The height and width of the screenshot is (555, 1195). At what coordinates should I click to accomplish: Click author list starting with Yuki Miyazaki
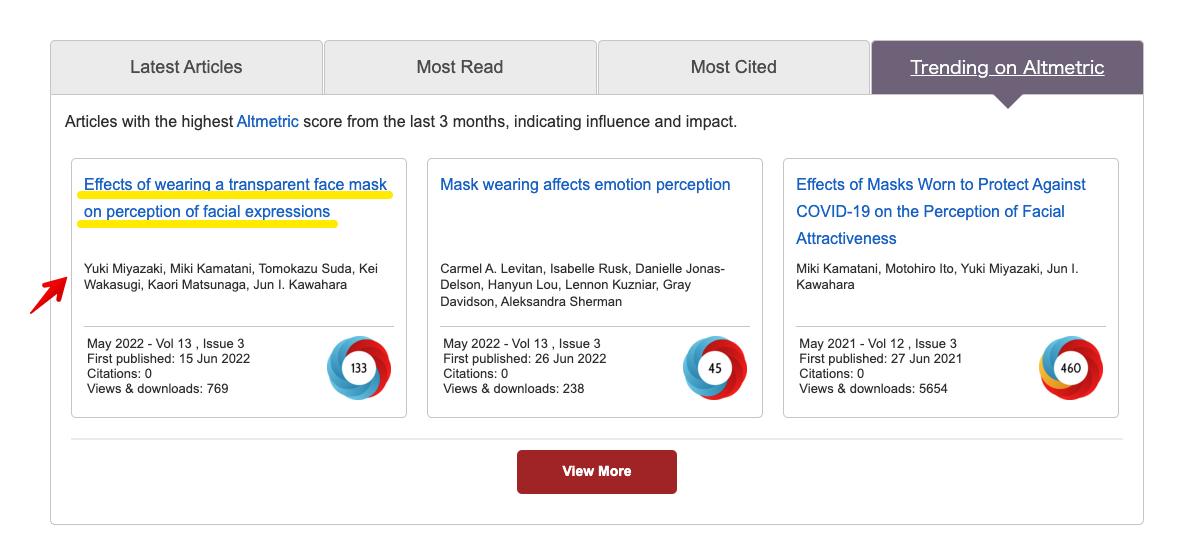230,277
